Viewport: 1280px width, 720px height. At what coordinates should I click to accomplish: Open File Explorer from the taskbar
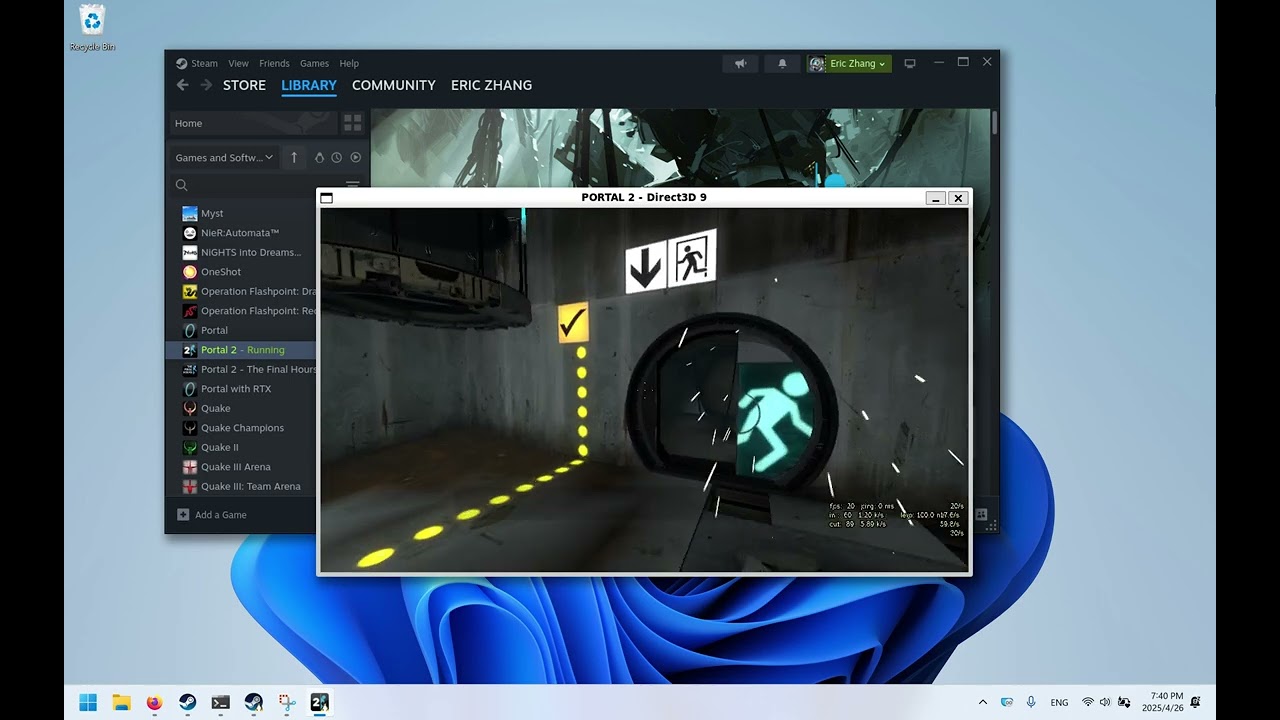click(121, 703)
